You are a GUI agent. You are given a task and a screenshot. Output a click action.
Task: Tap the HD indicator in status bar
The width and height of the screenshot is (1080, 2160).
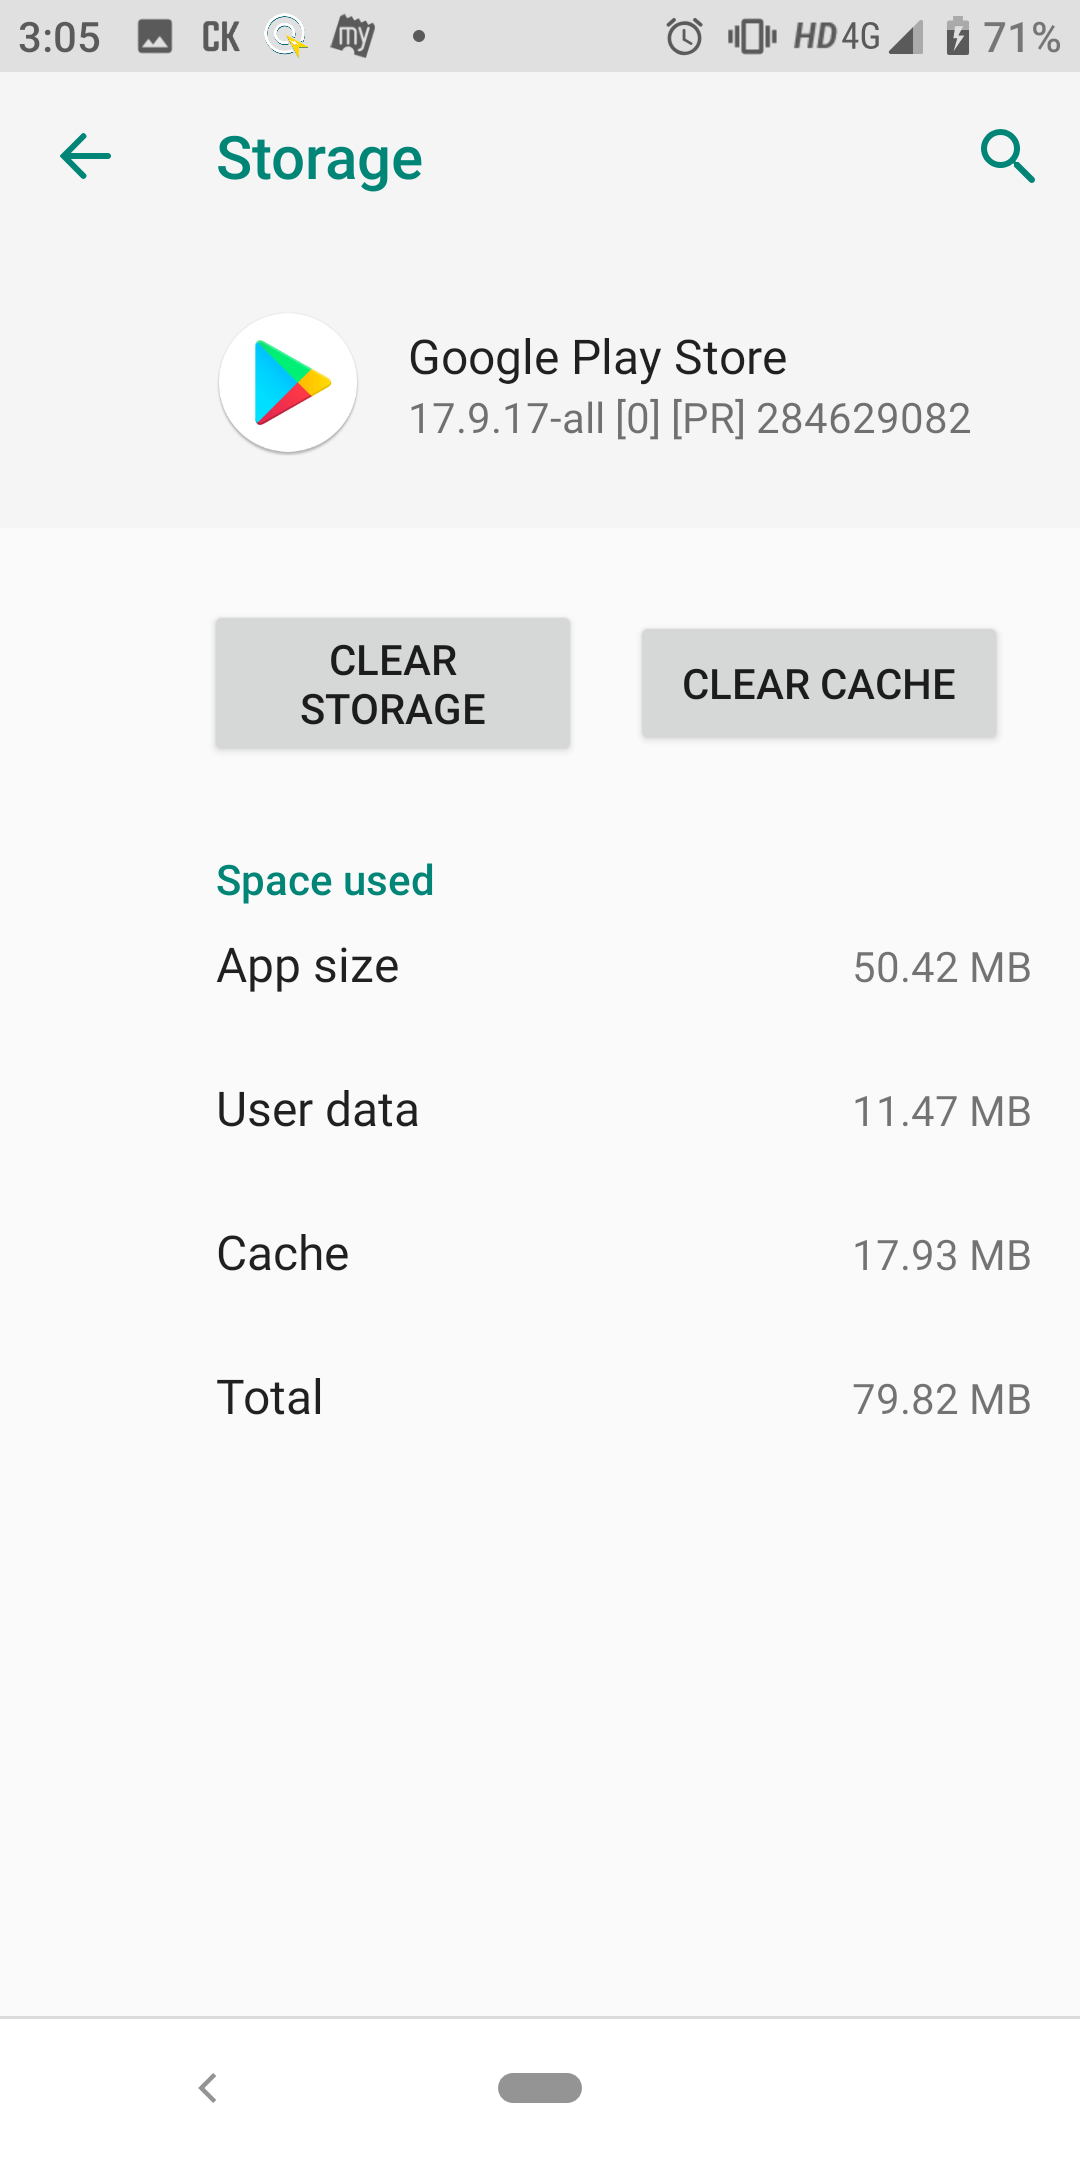tap(815, 36)
